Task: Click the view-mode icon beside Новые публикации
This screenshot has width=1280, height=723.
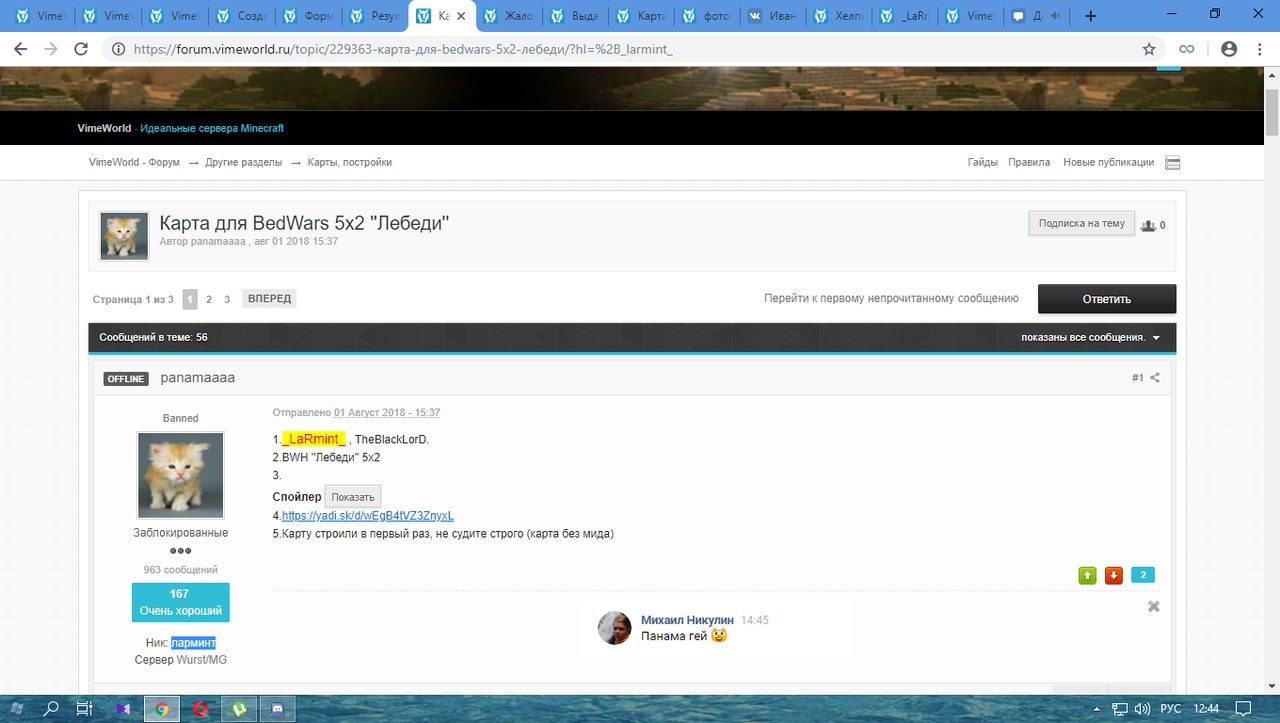Action: (1173, 163)
